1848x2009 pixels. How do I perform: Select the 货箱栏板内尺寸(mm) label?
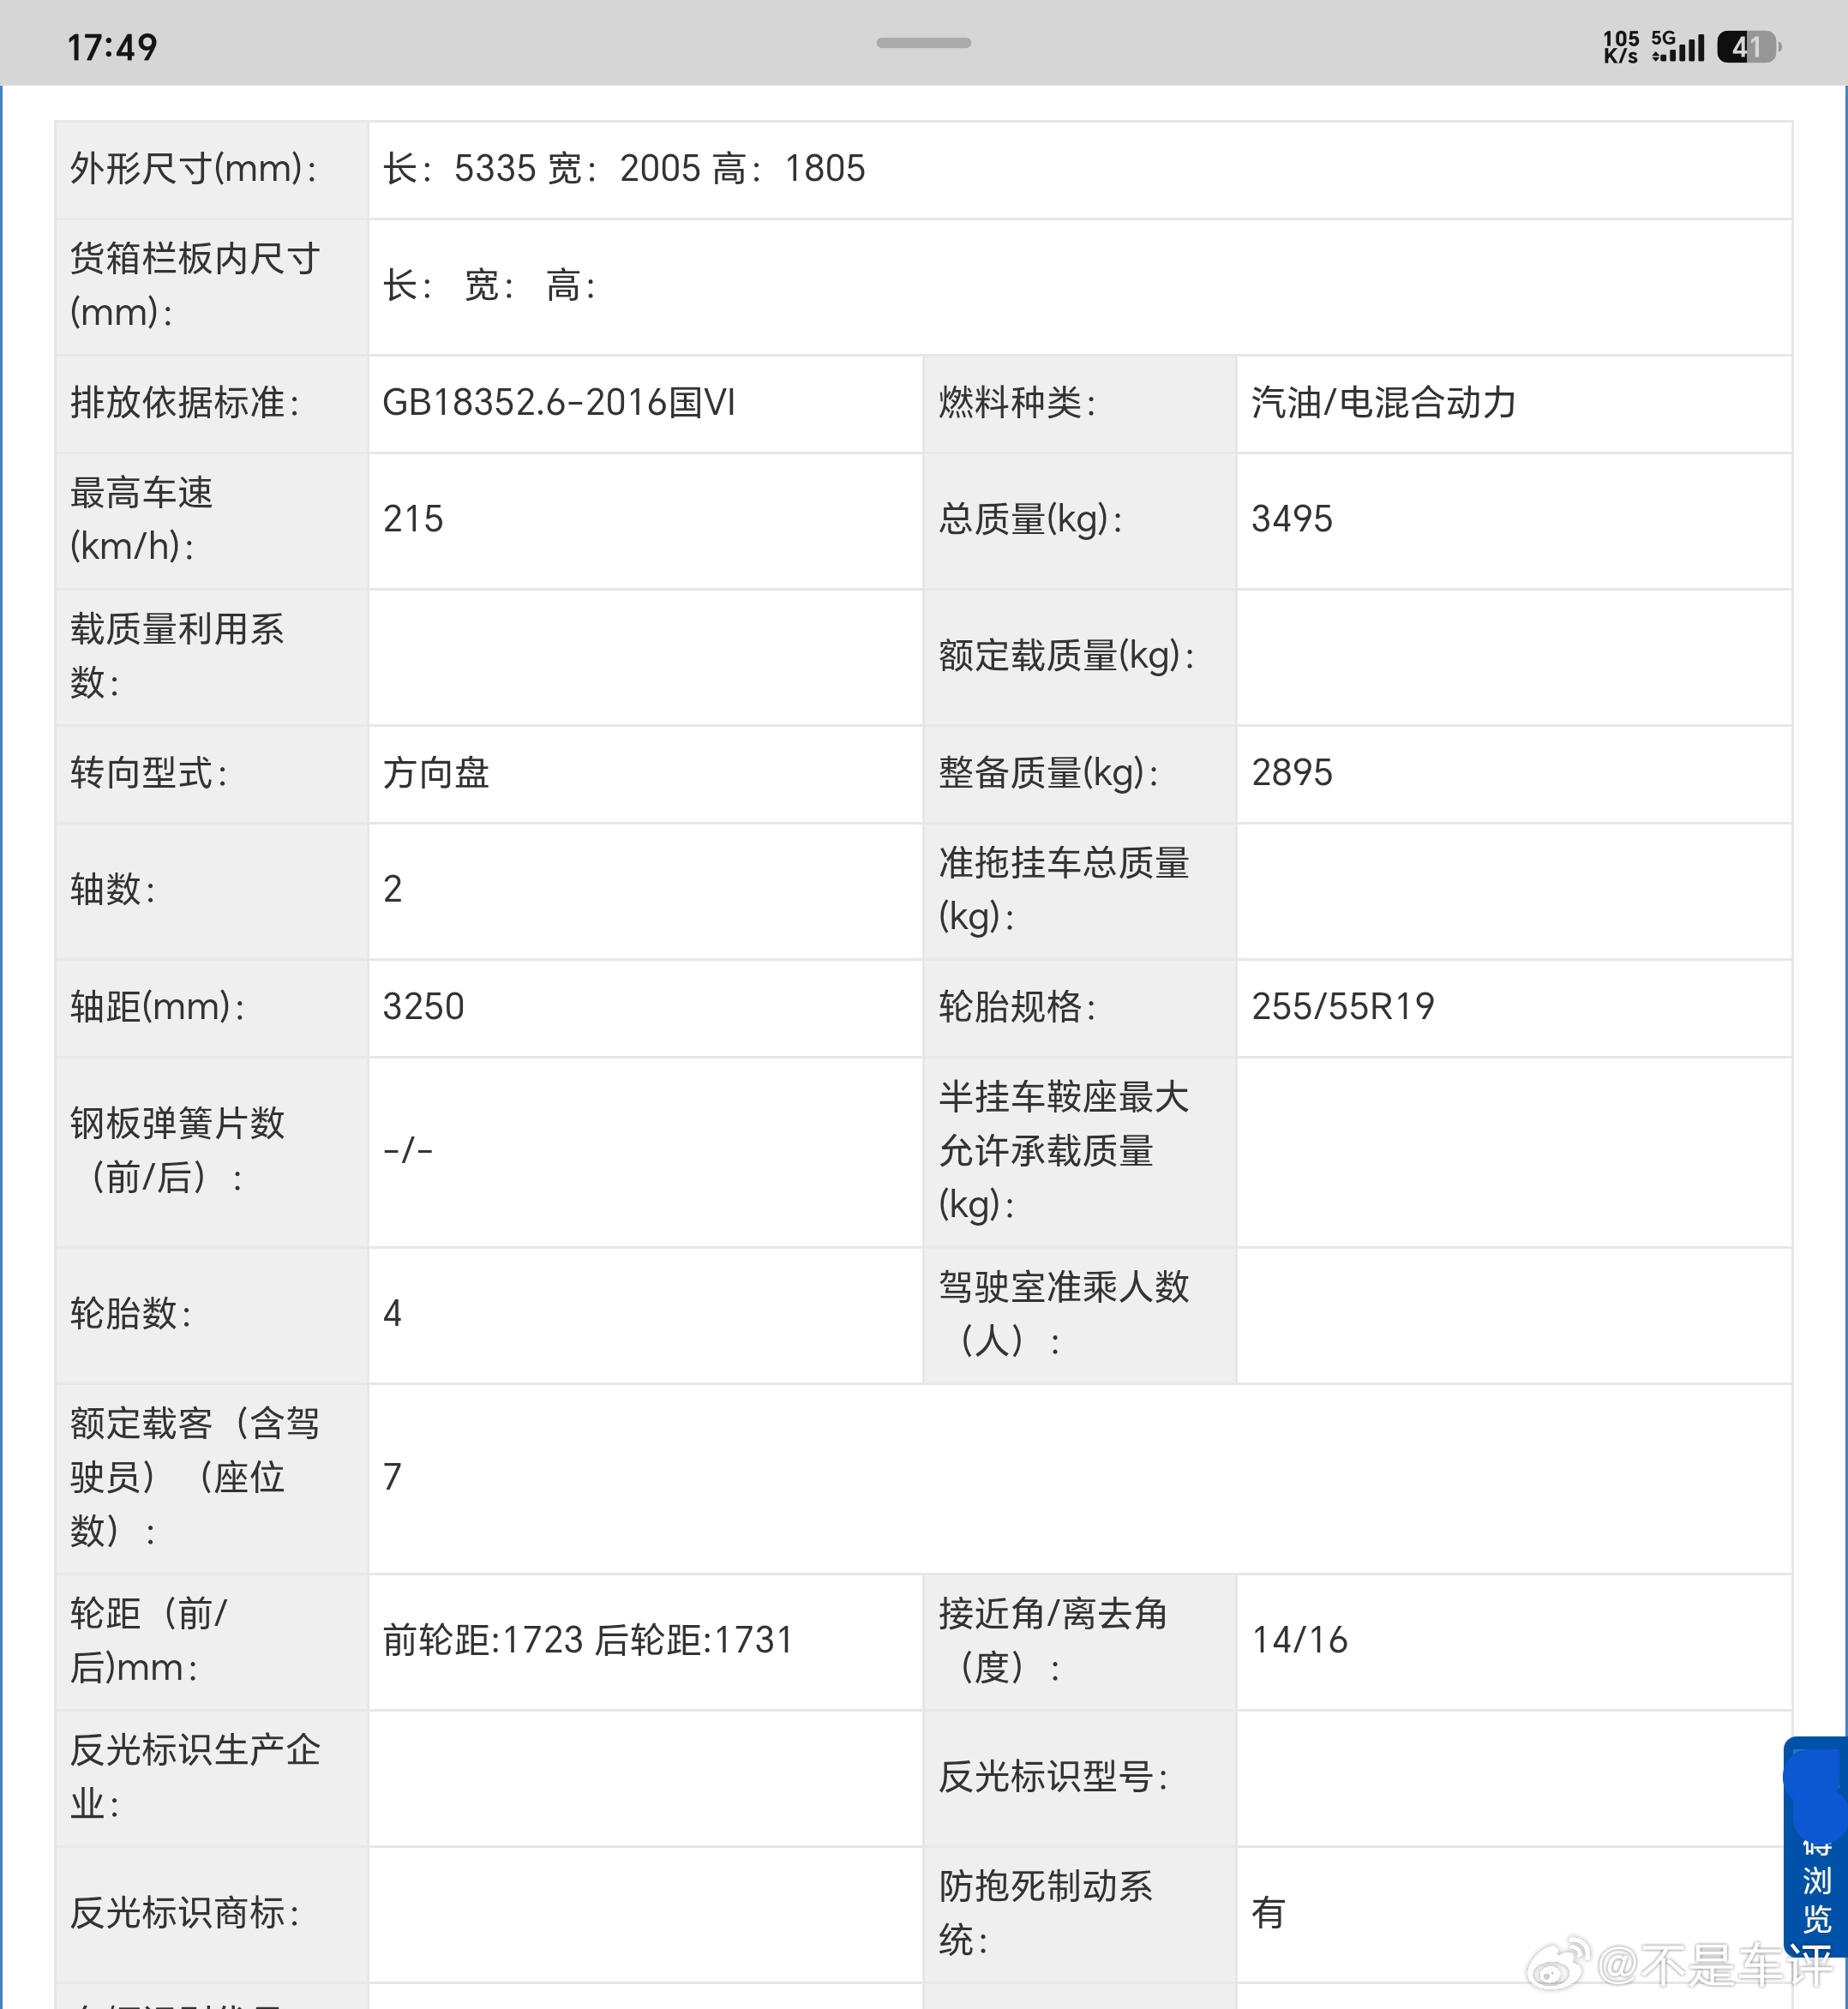[x=195, y=286]
